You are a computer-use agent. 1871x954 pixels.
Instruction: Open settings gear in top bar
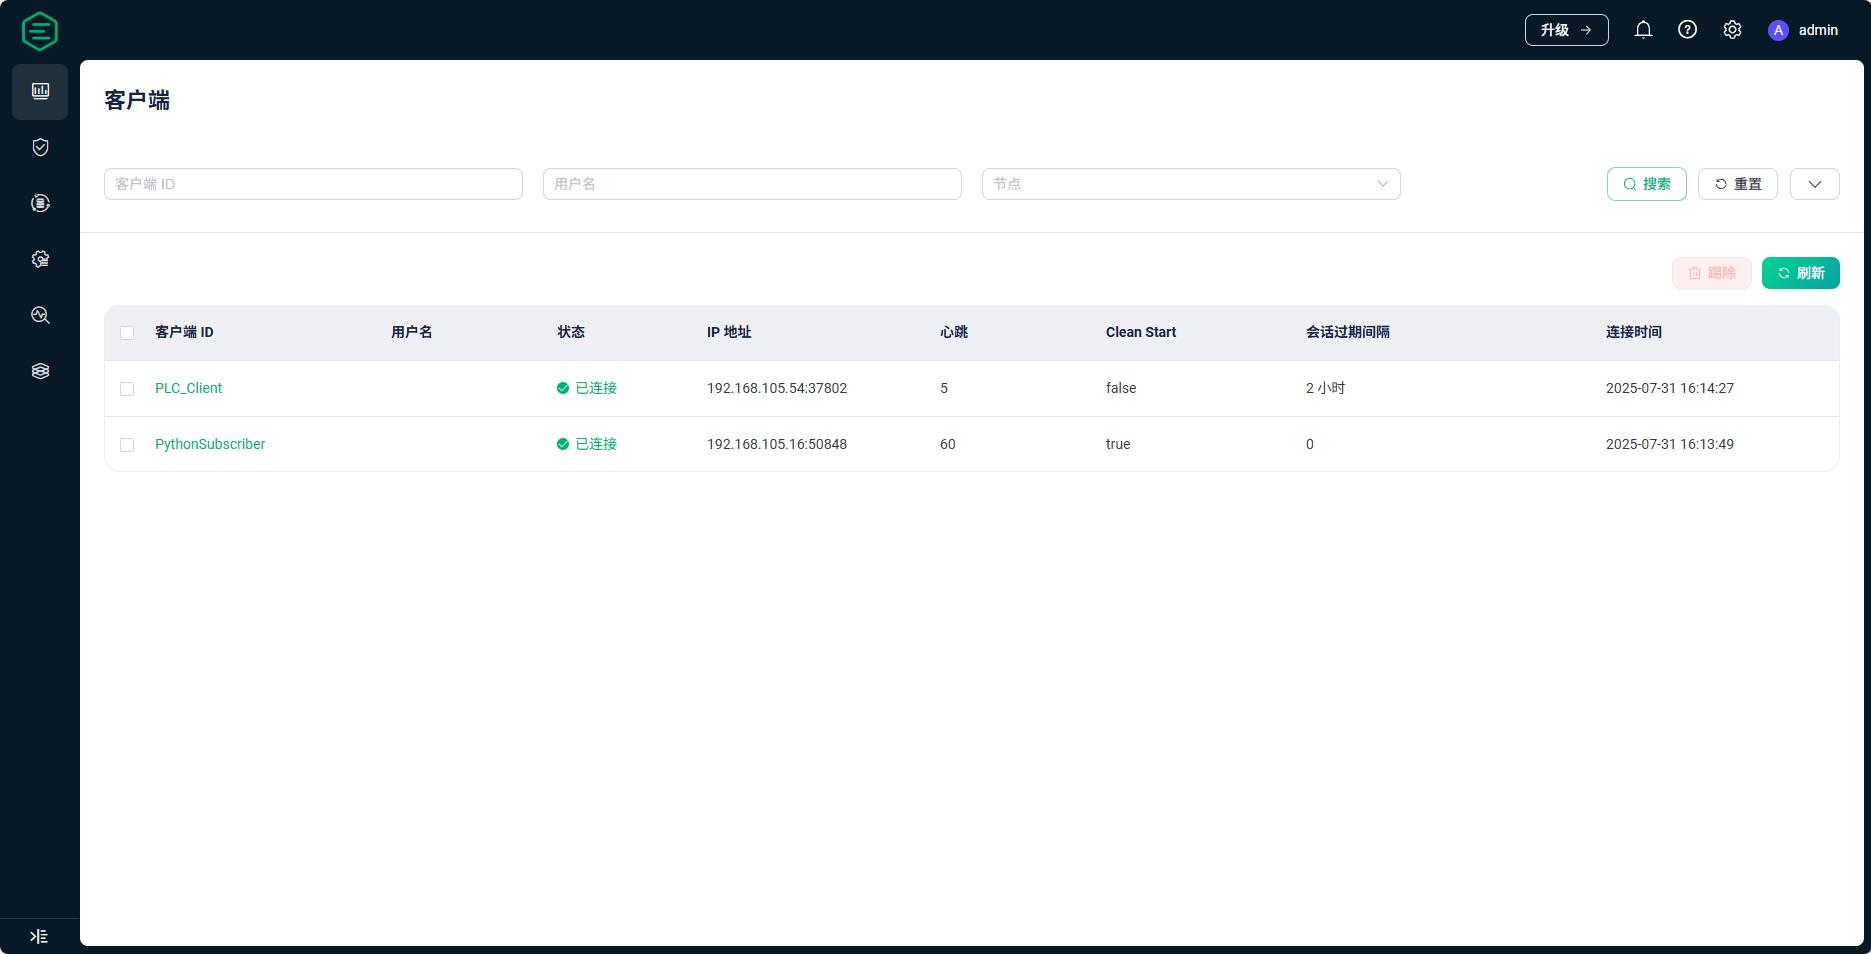[1732, 30]
